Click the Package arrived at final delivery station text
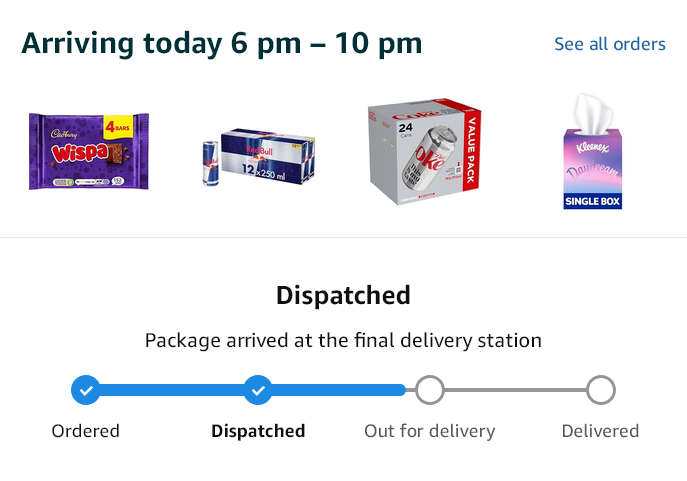 click(x=344, y=340)
